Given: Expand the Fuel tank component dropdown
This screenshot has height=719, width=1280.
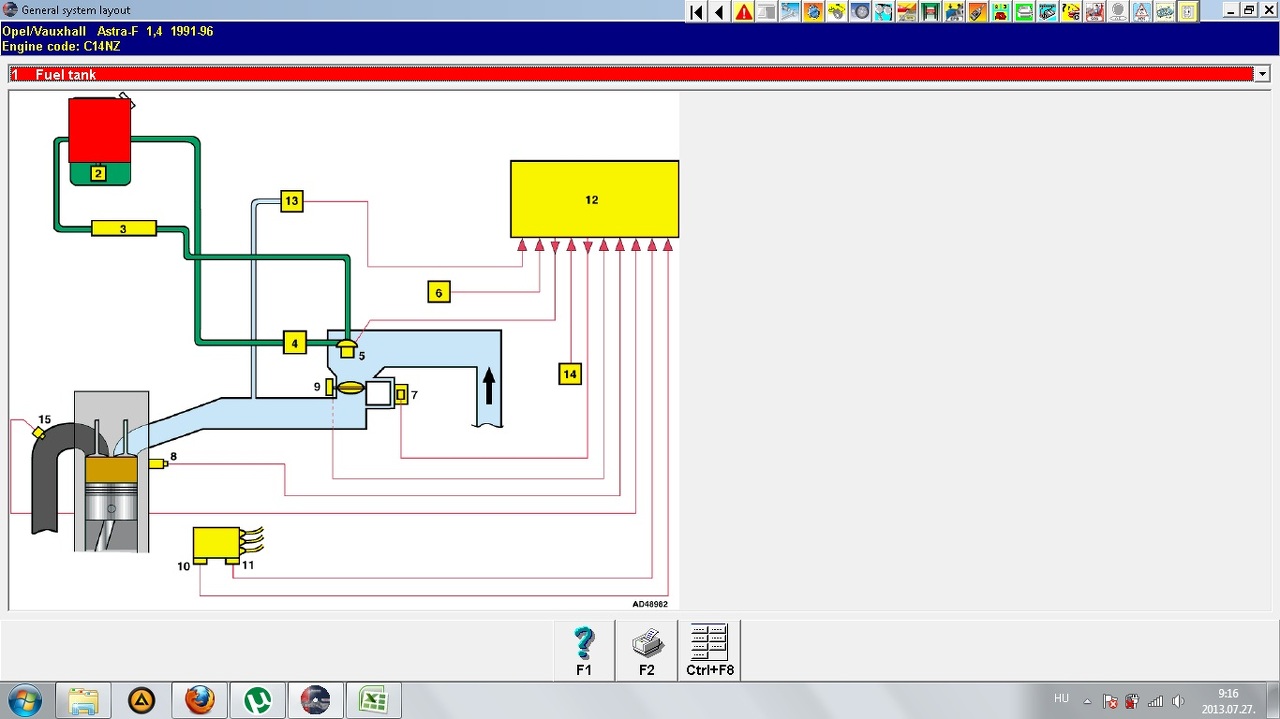Looking at the screenshot, I should 1262,74.
